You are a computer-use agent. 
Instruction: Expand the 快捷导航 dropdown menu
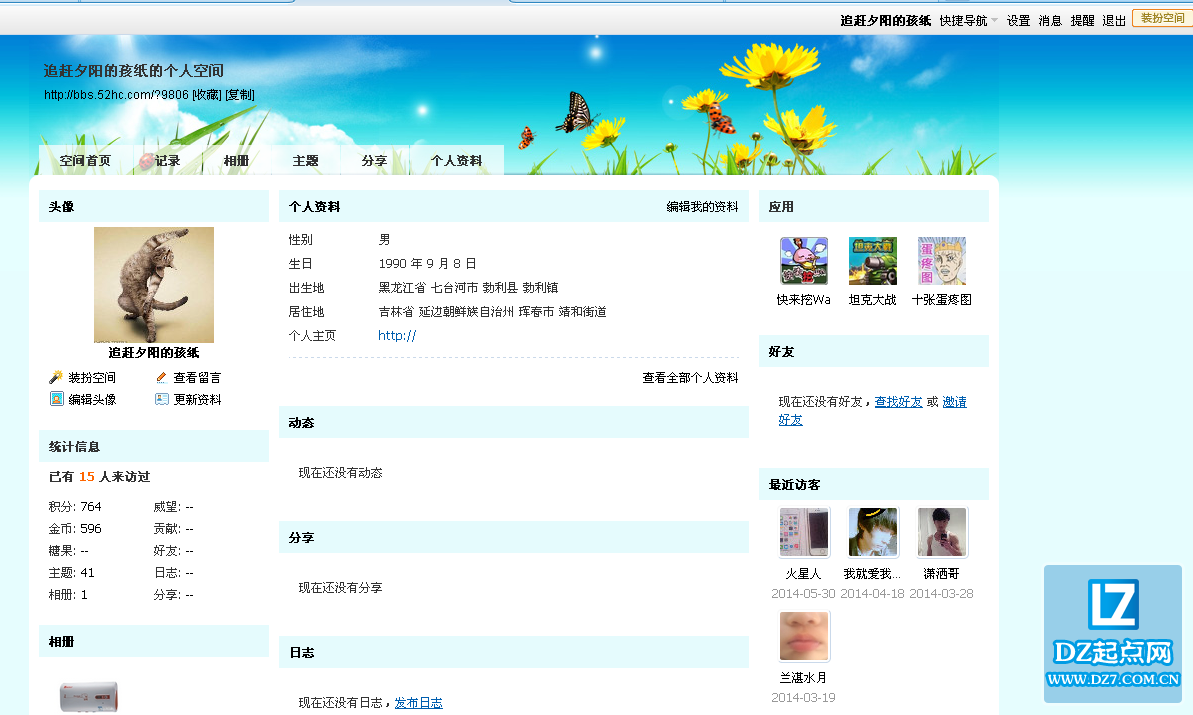[x=968, y=20]
